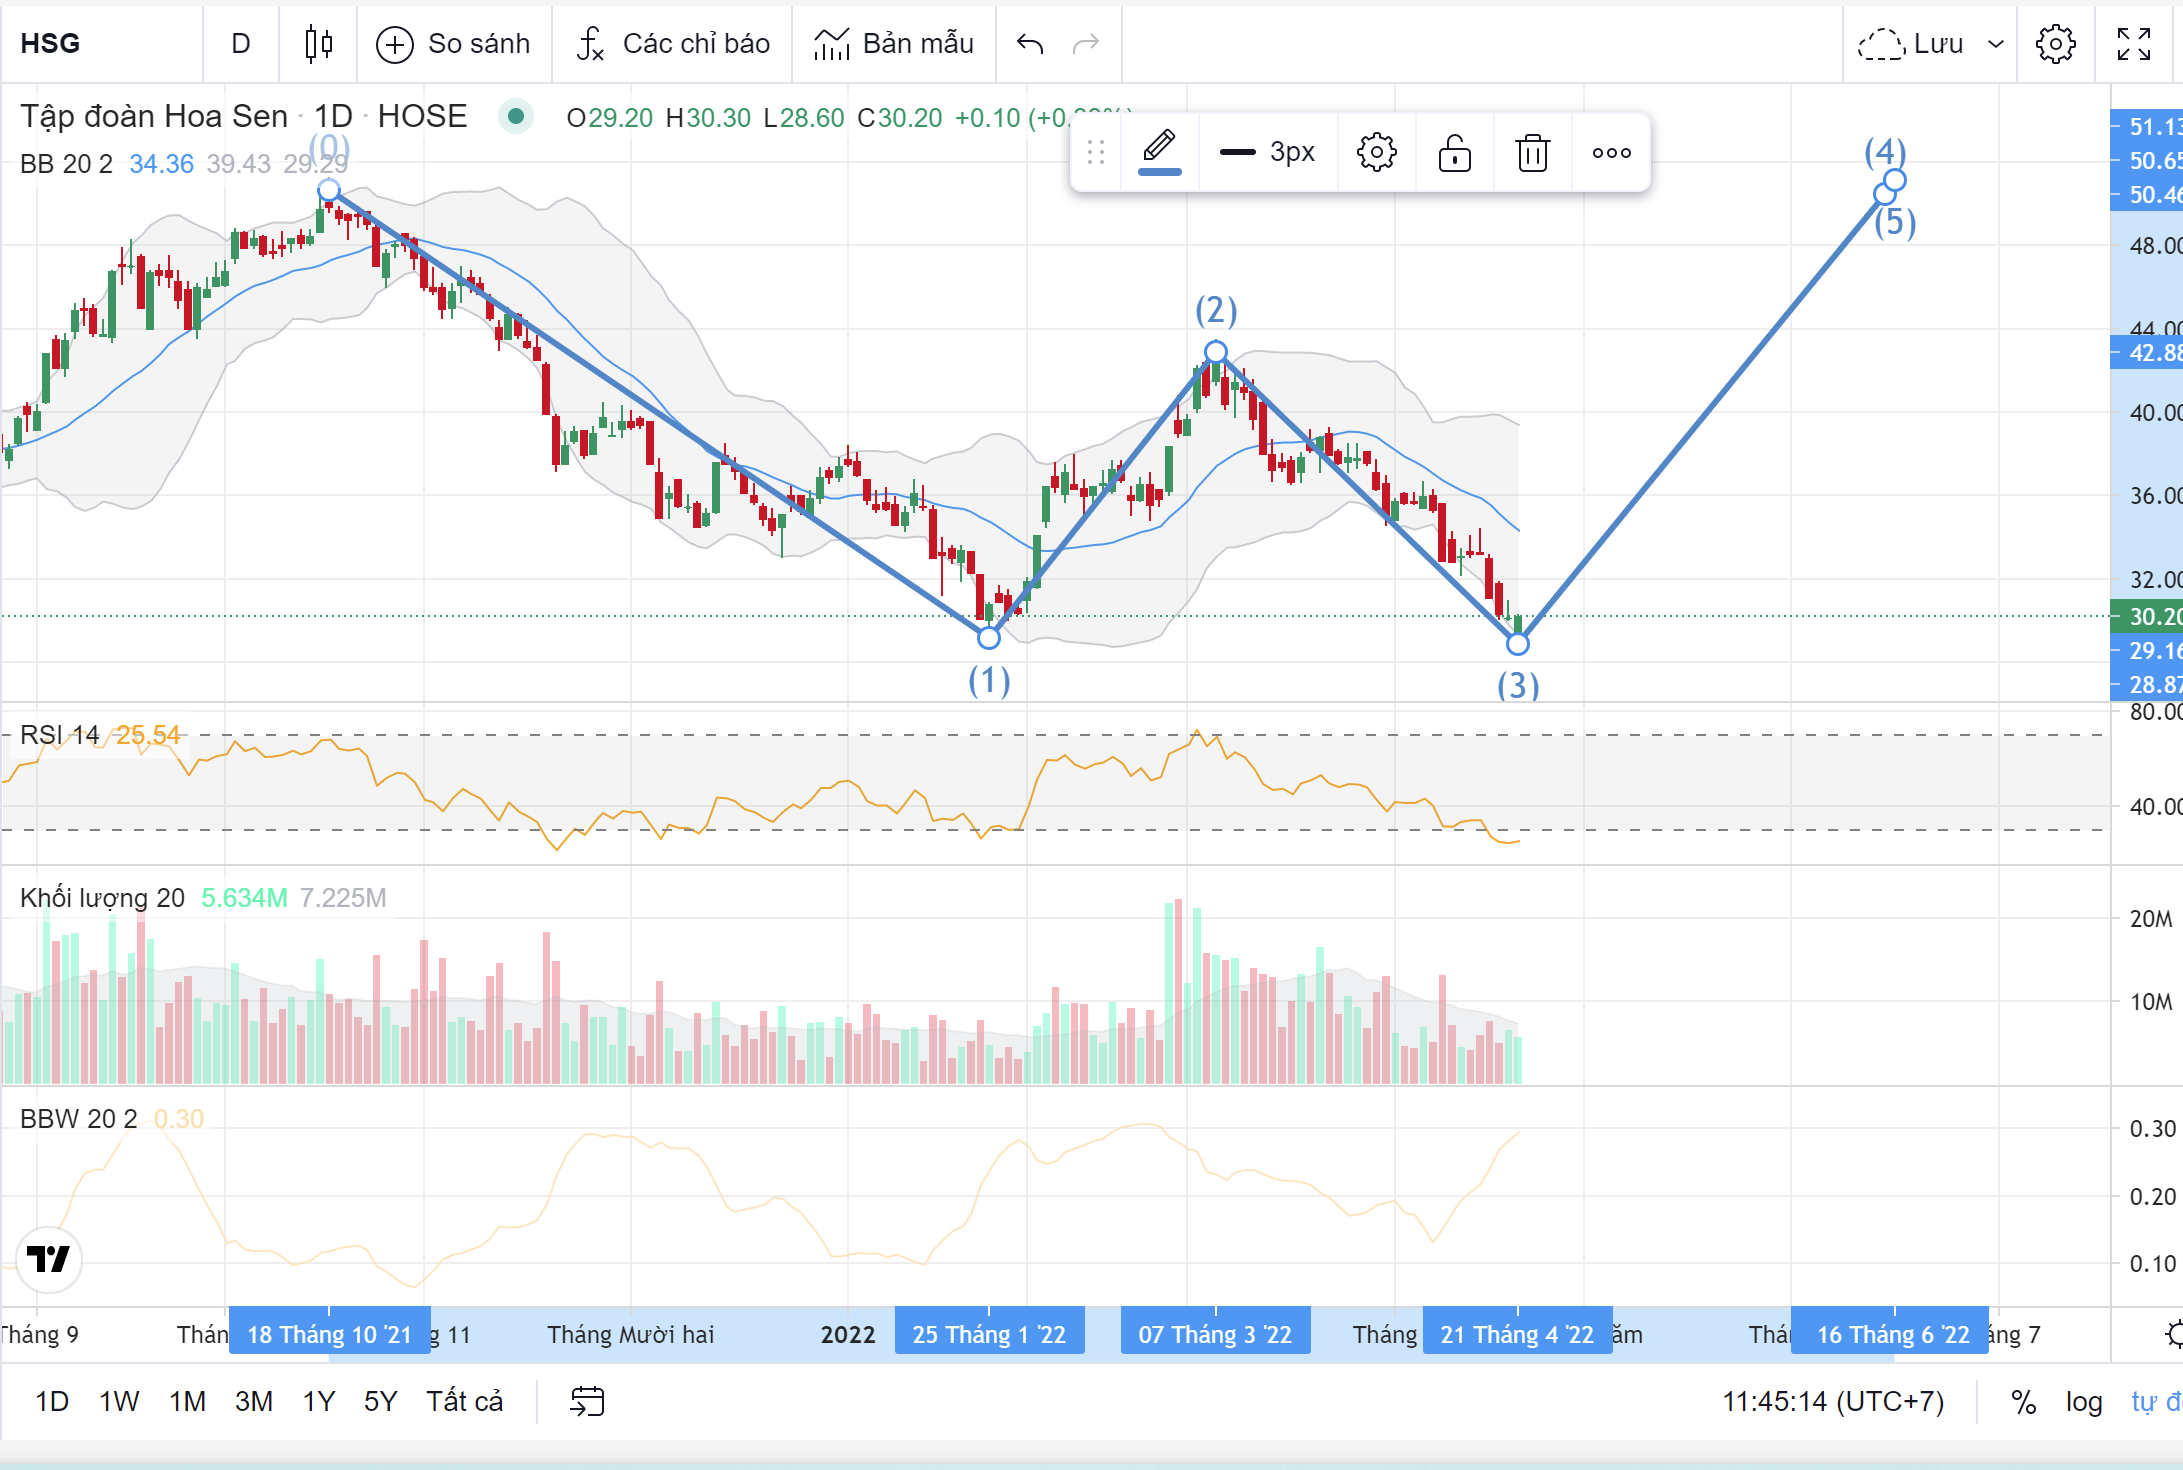Pick line color with pencil tool
Screen dimensions: 2183x1470
pos(1159,152)
